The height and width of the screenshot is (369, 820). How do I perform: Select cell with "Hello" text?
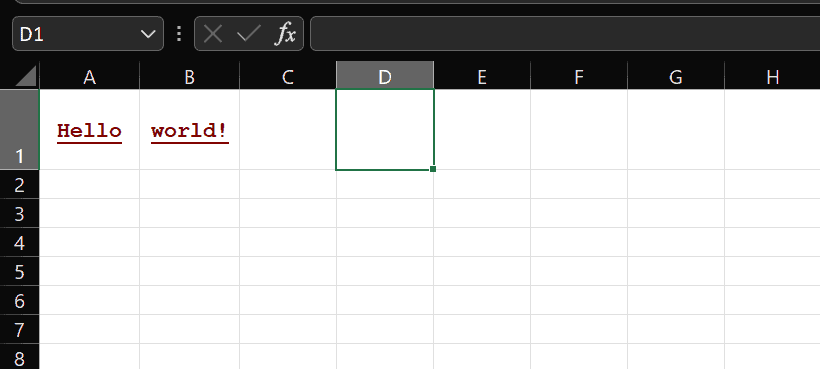click(89, 130)
